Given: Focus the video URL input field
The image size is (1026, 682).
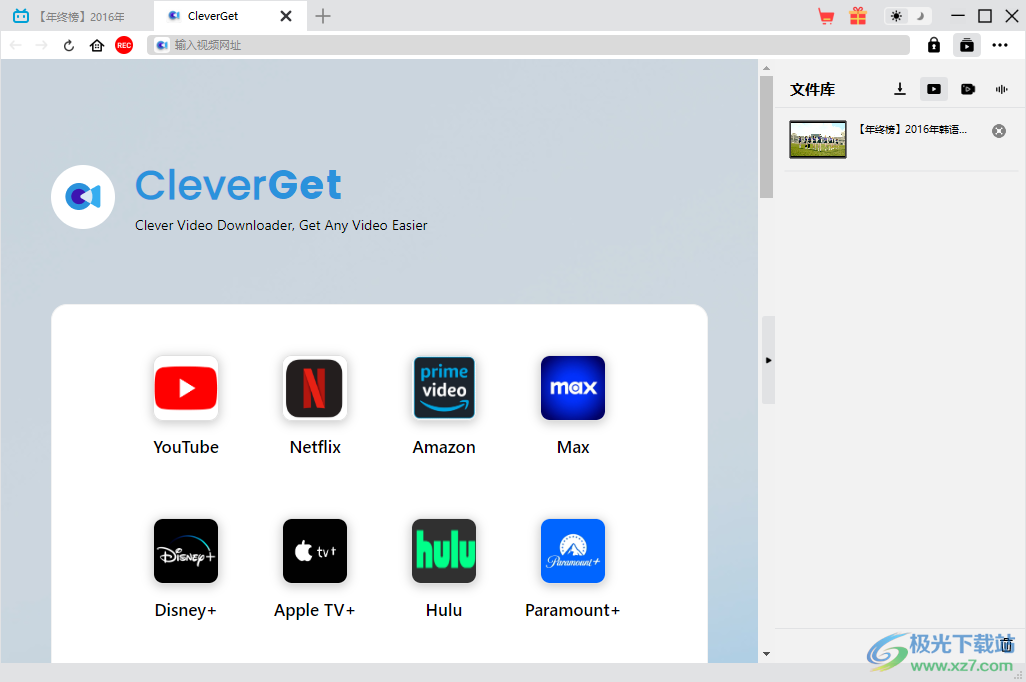Looking at the screenshot, I should 529,45.
